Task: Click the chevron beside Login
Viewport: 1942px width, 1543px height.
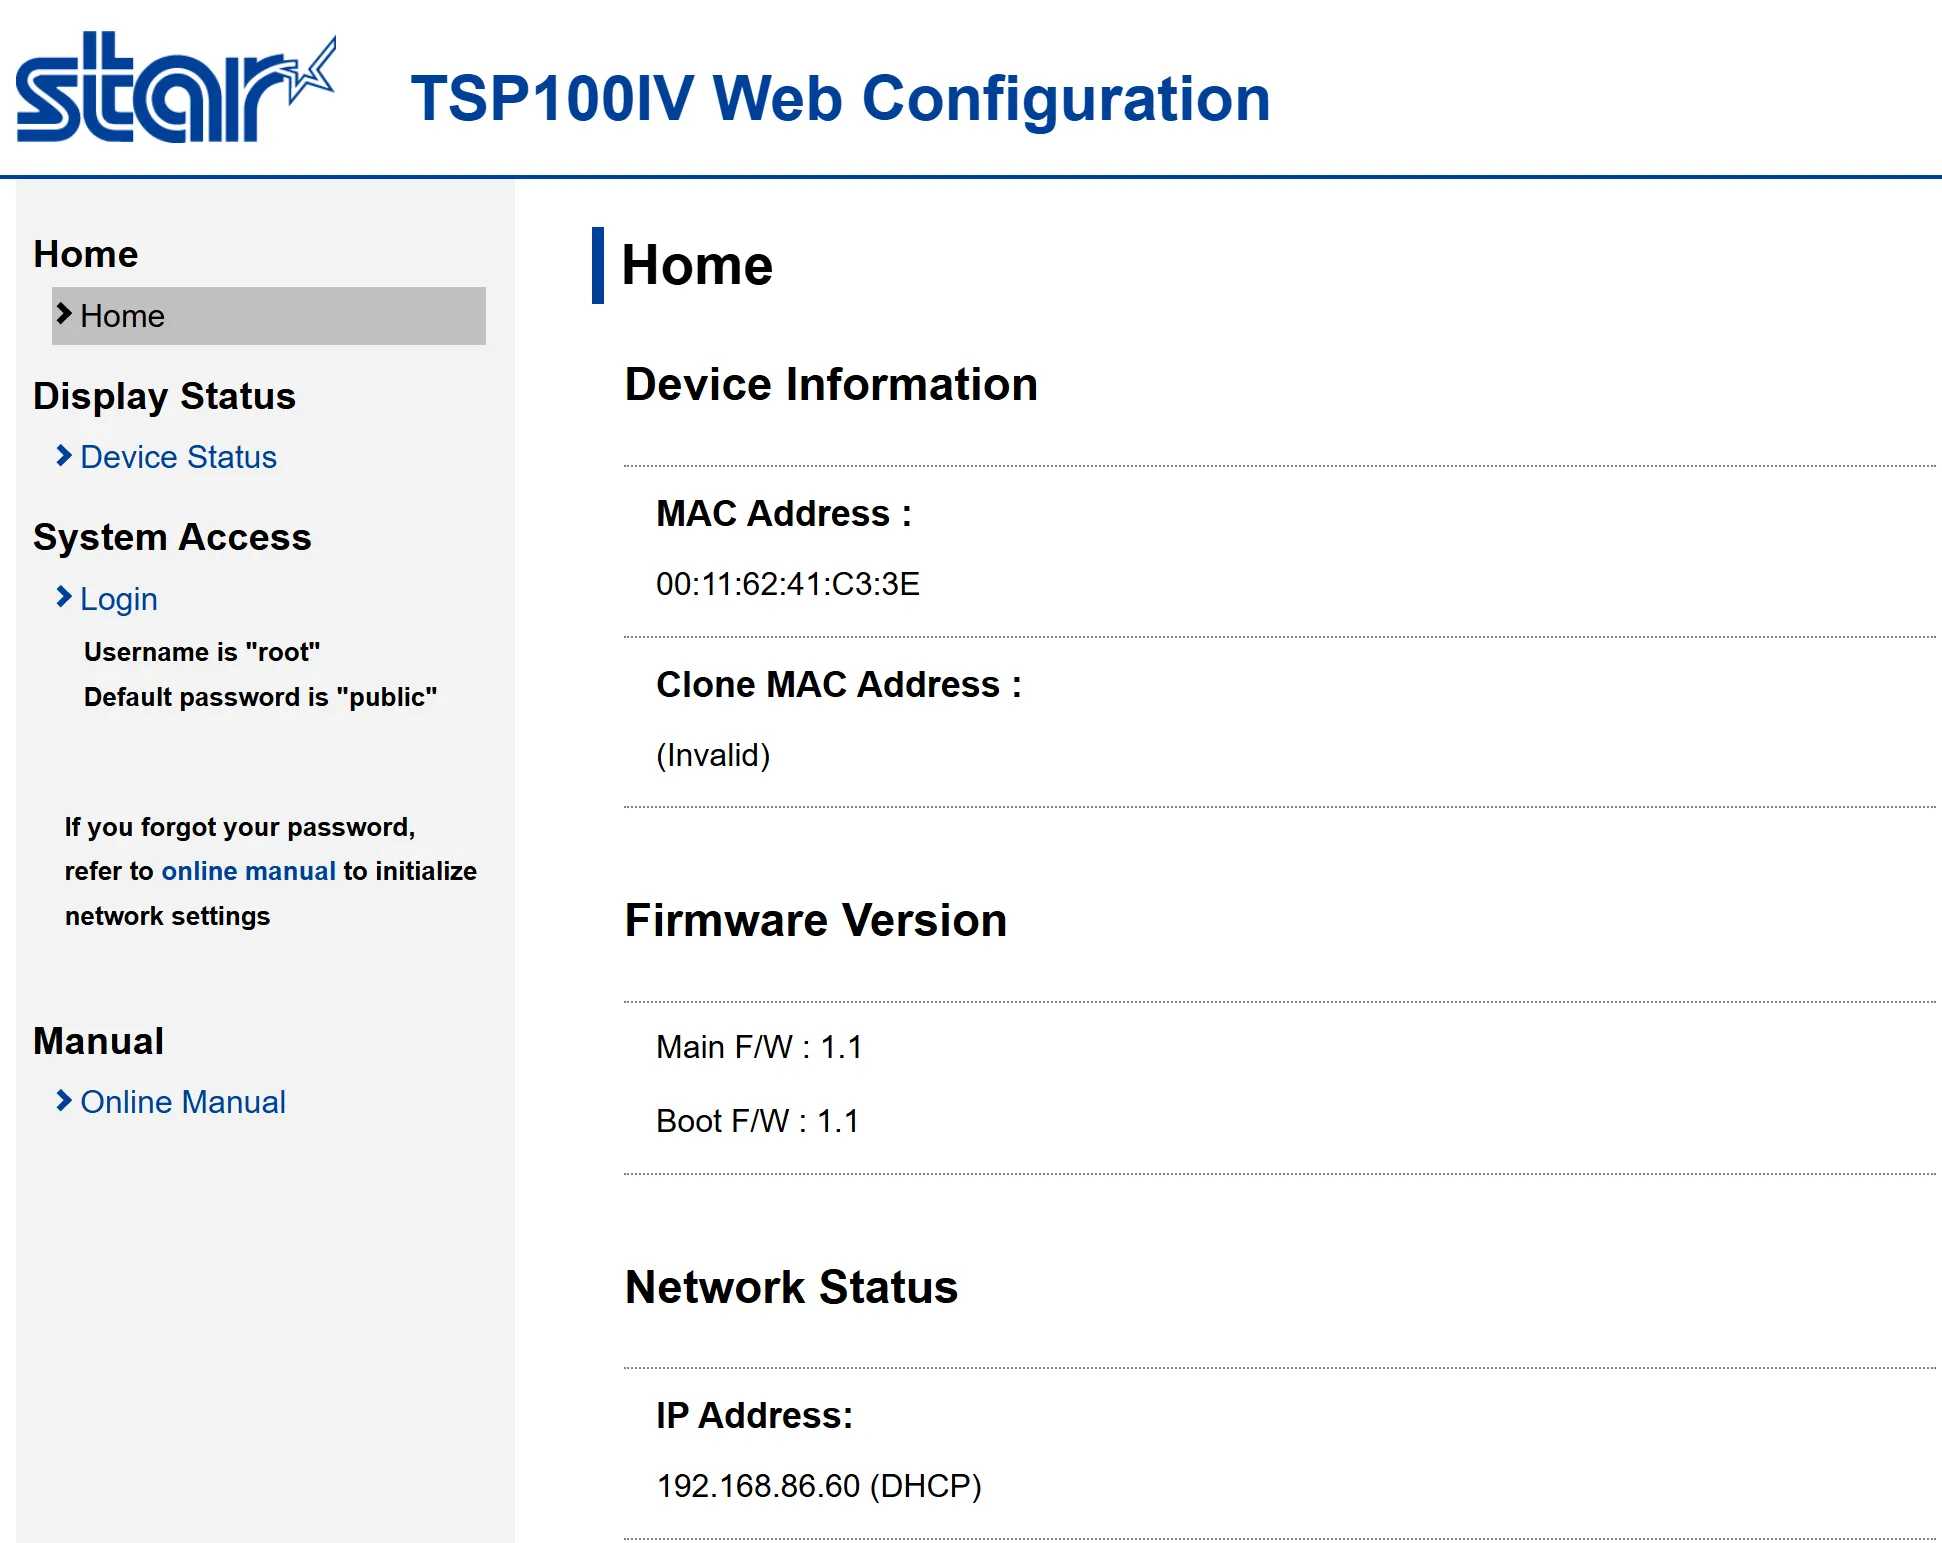Action: [64, 597]
